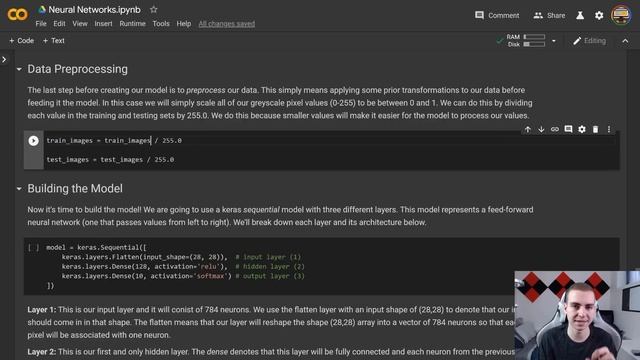Open the Help menu
This screenshot has height=360, width=640.
pyautogui.click(x=184, y=24)
